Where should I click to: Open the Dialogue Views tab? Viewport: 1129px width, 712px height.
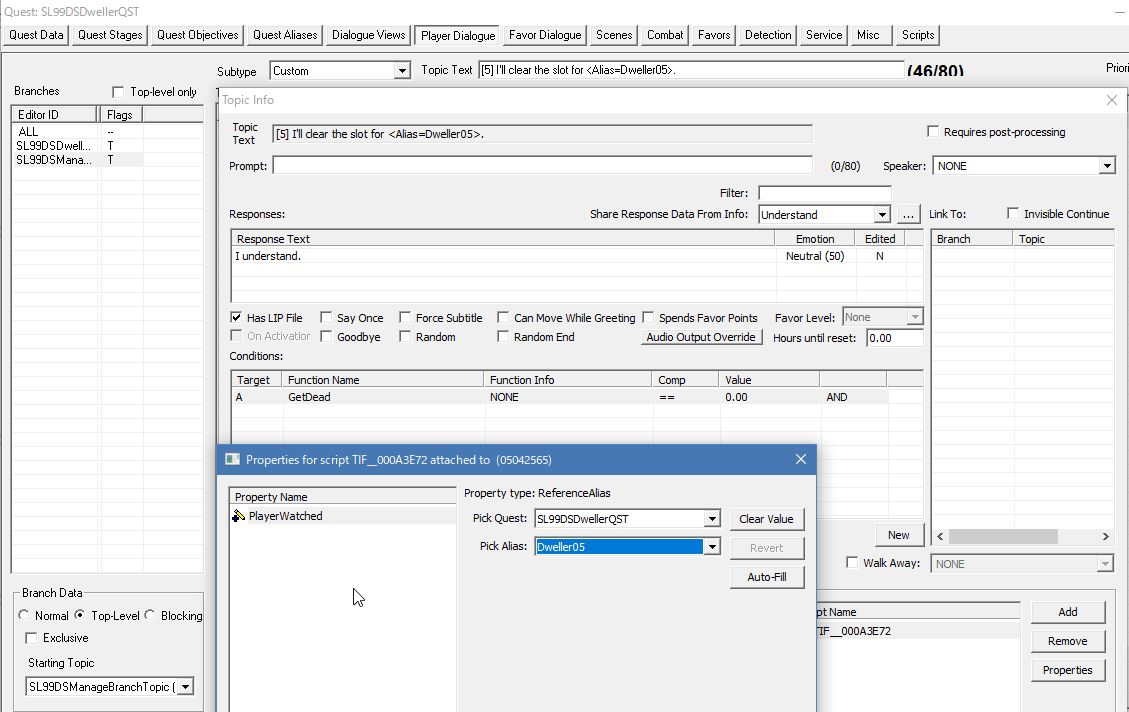pyautogui.click(x=369, y=35)
